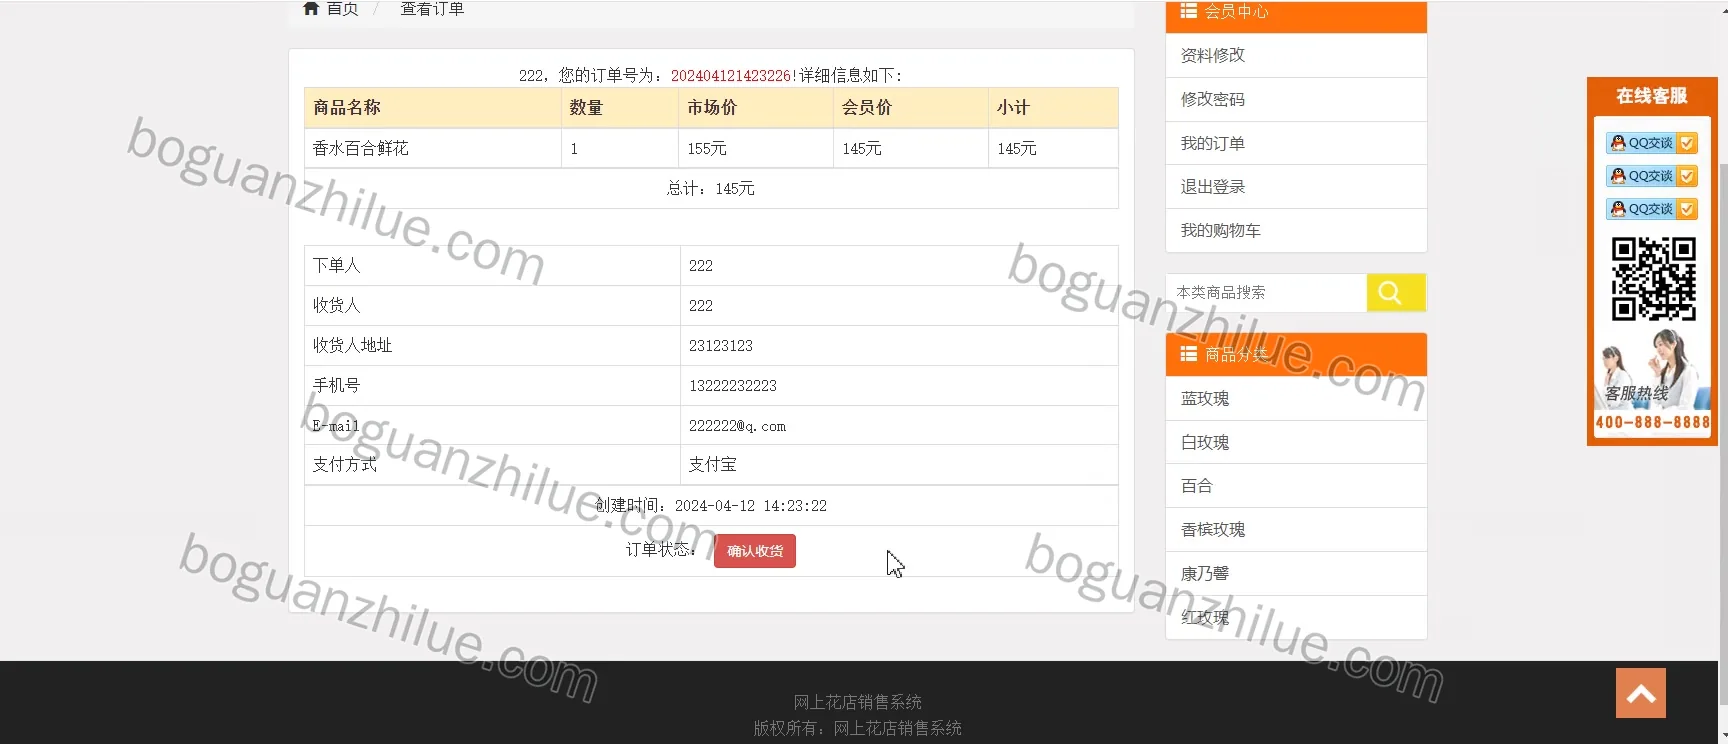Click the email 222222@q.com
The height and width of the screenshot is (744, 1728).
737,426
